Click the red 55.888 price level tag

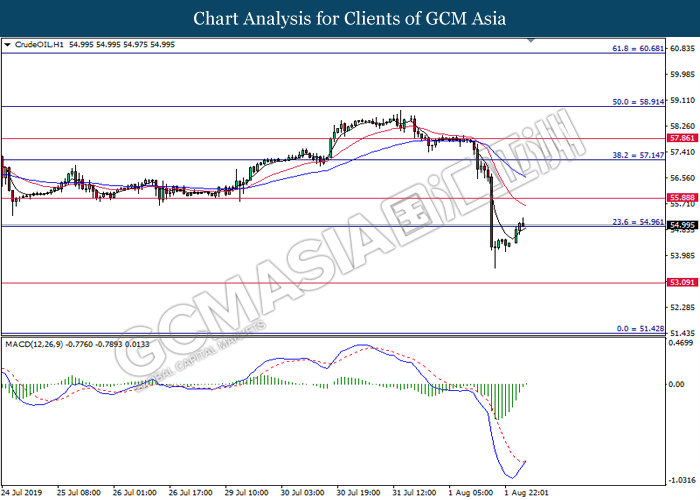point(682,197)
